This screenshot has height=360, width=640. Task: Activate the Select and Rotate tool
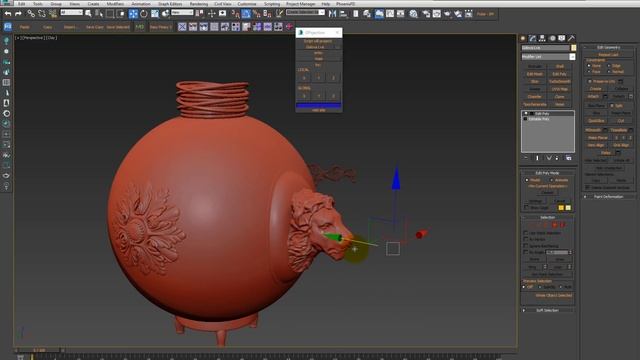[144, 14]
